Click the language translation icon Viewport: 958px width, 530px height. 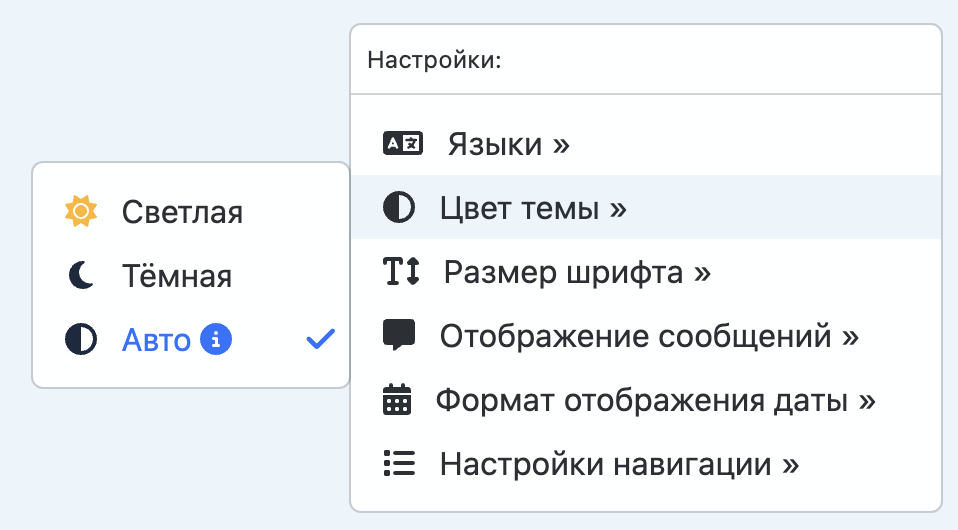tap(403, 144)
